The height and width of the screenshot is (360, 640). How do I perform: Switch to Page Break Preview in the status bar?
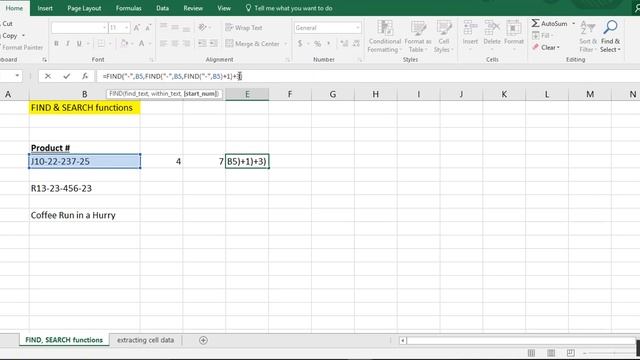tap(570, 353)
